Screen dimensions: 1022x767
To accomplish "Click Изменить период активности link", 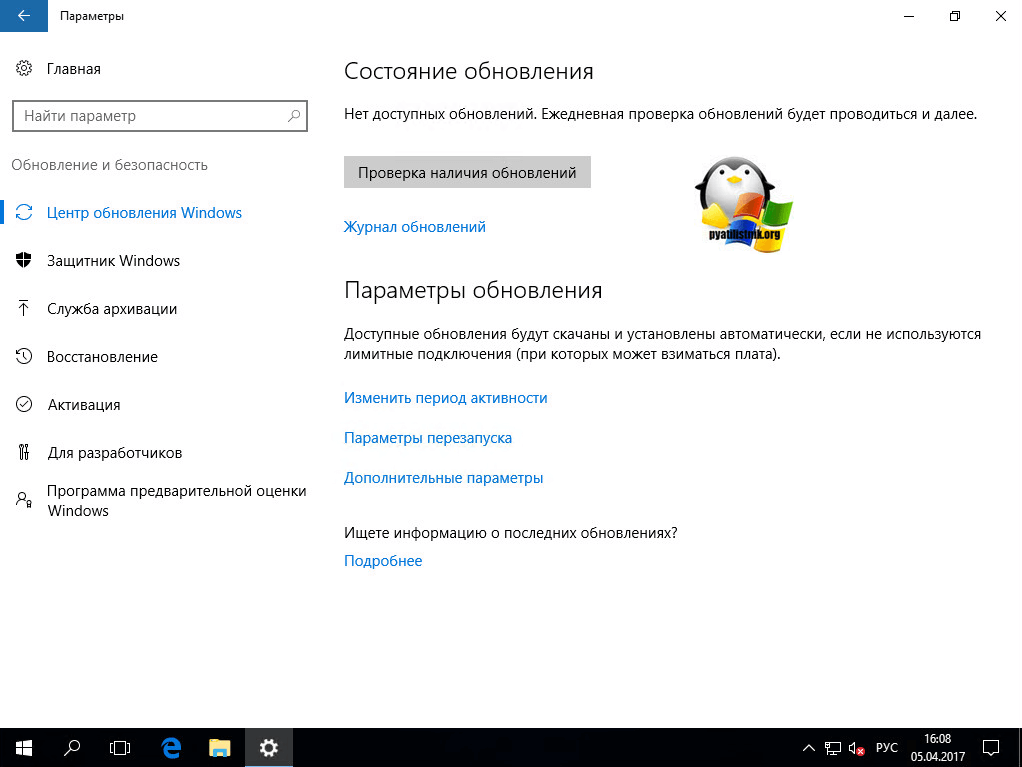I will coord(445,398).
